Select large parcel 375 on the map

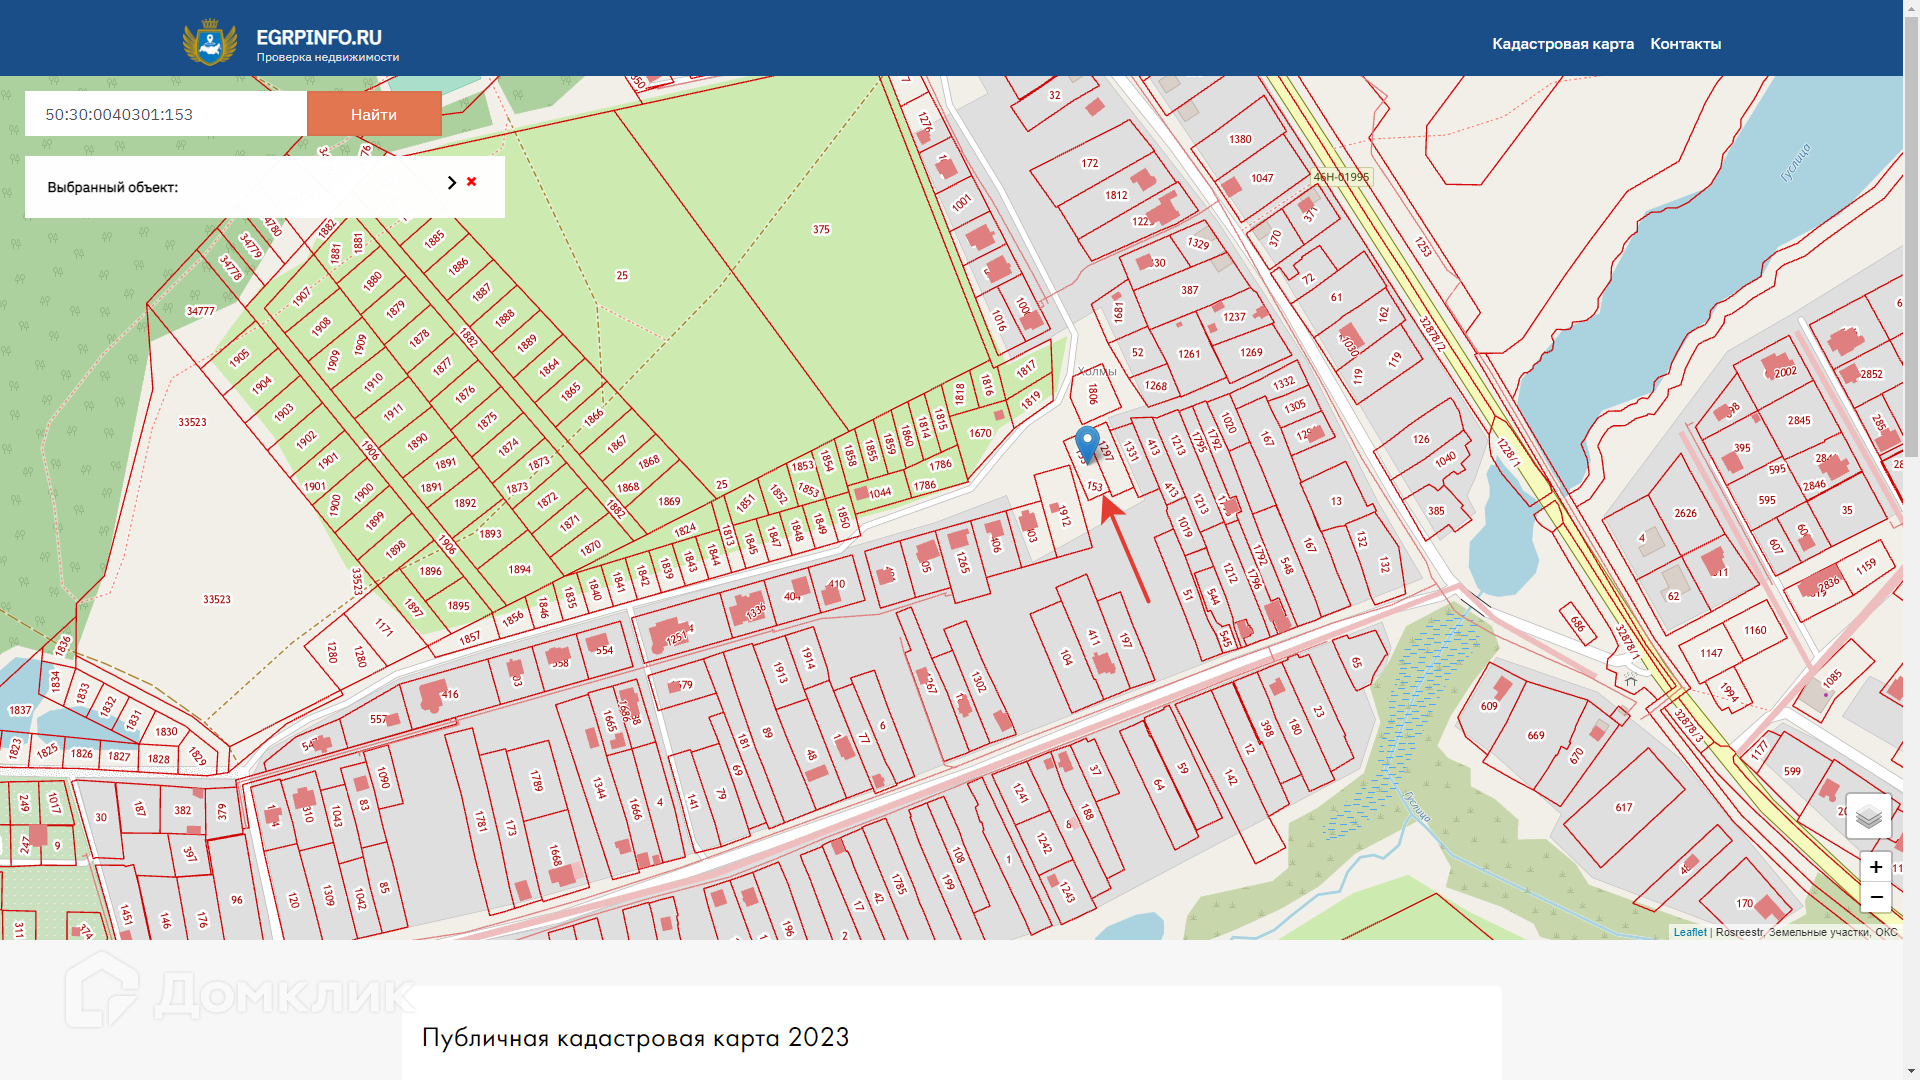[x=821, y=229]
